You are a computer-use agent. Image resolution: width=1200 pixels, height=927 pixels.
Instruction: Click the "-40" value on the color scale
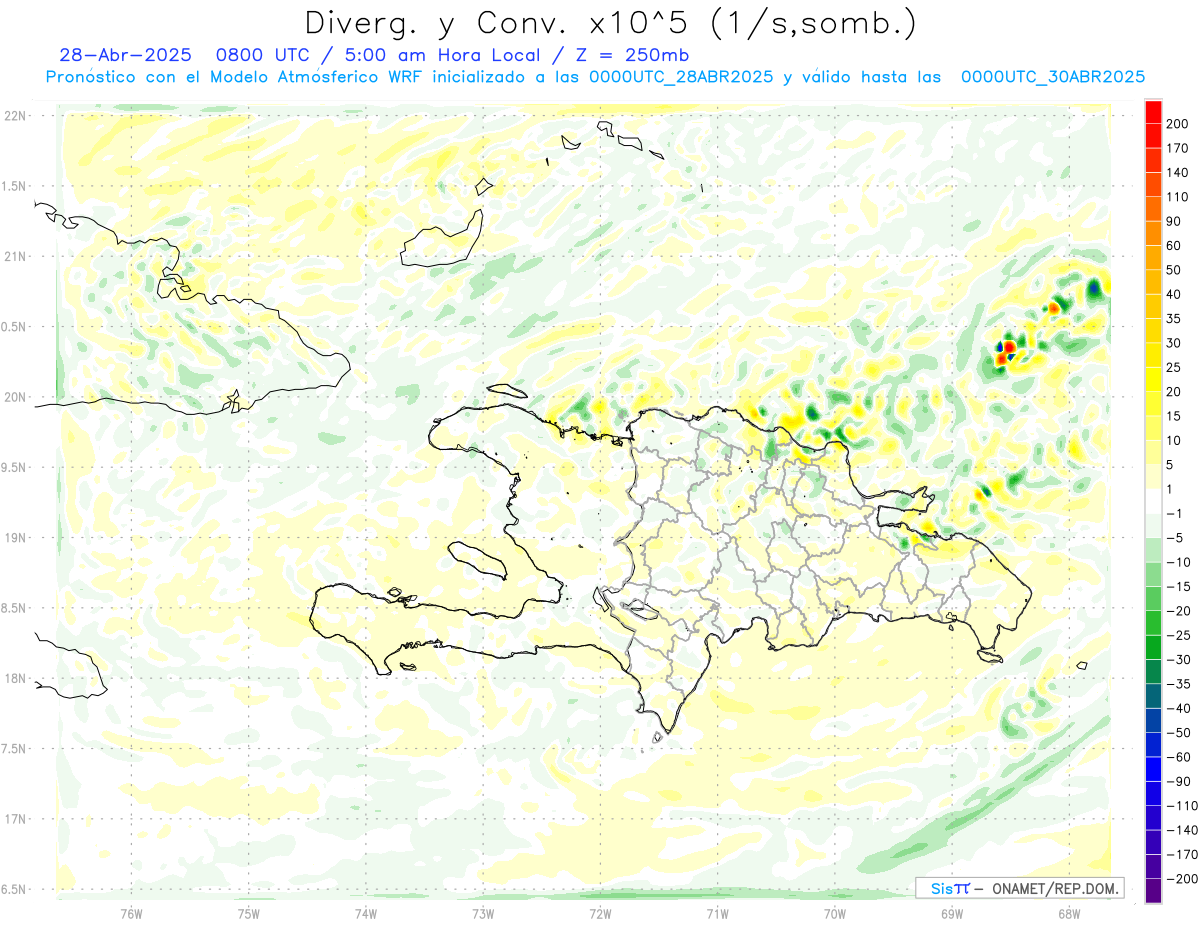pos(1180,709)
